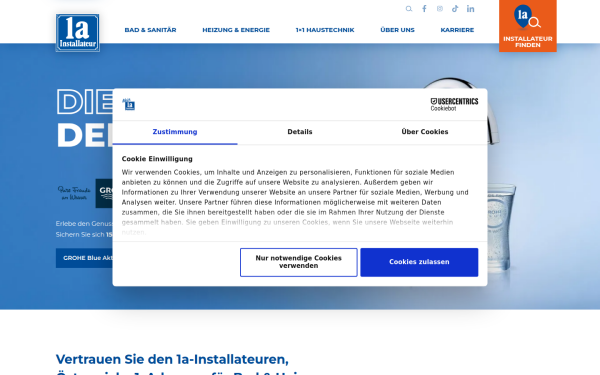This screenshot has height=375, width=600.
Task: Click the 1a Installateur logo
Action: click(78, 33)
